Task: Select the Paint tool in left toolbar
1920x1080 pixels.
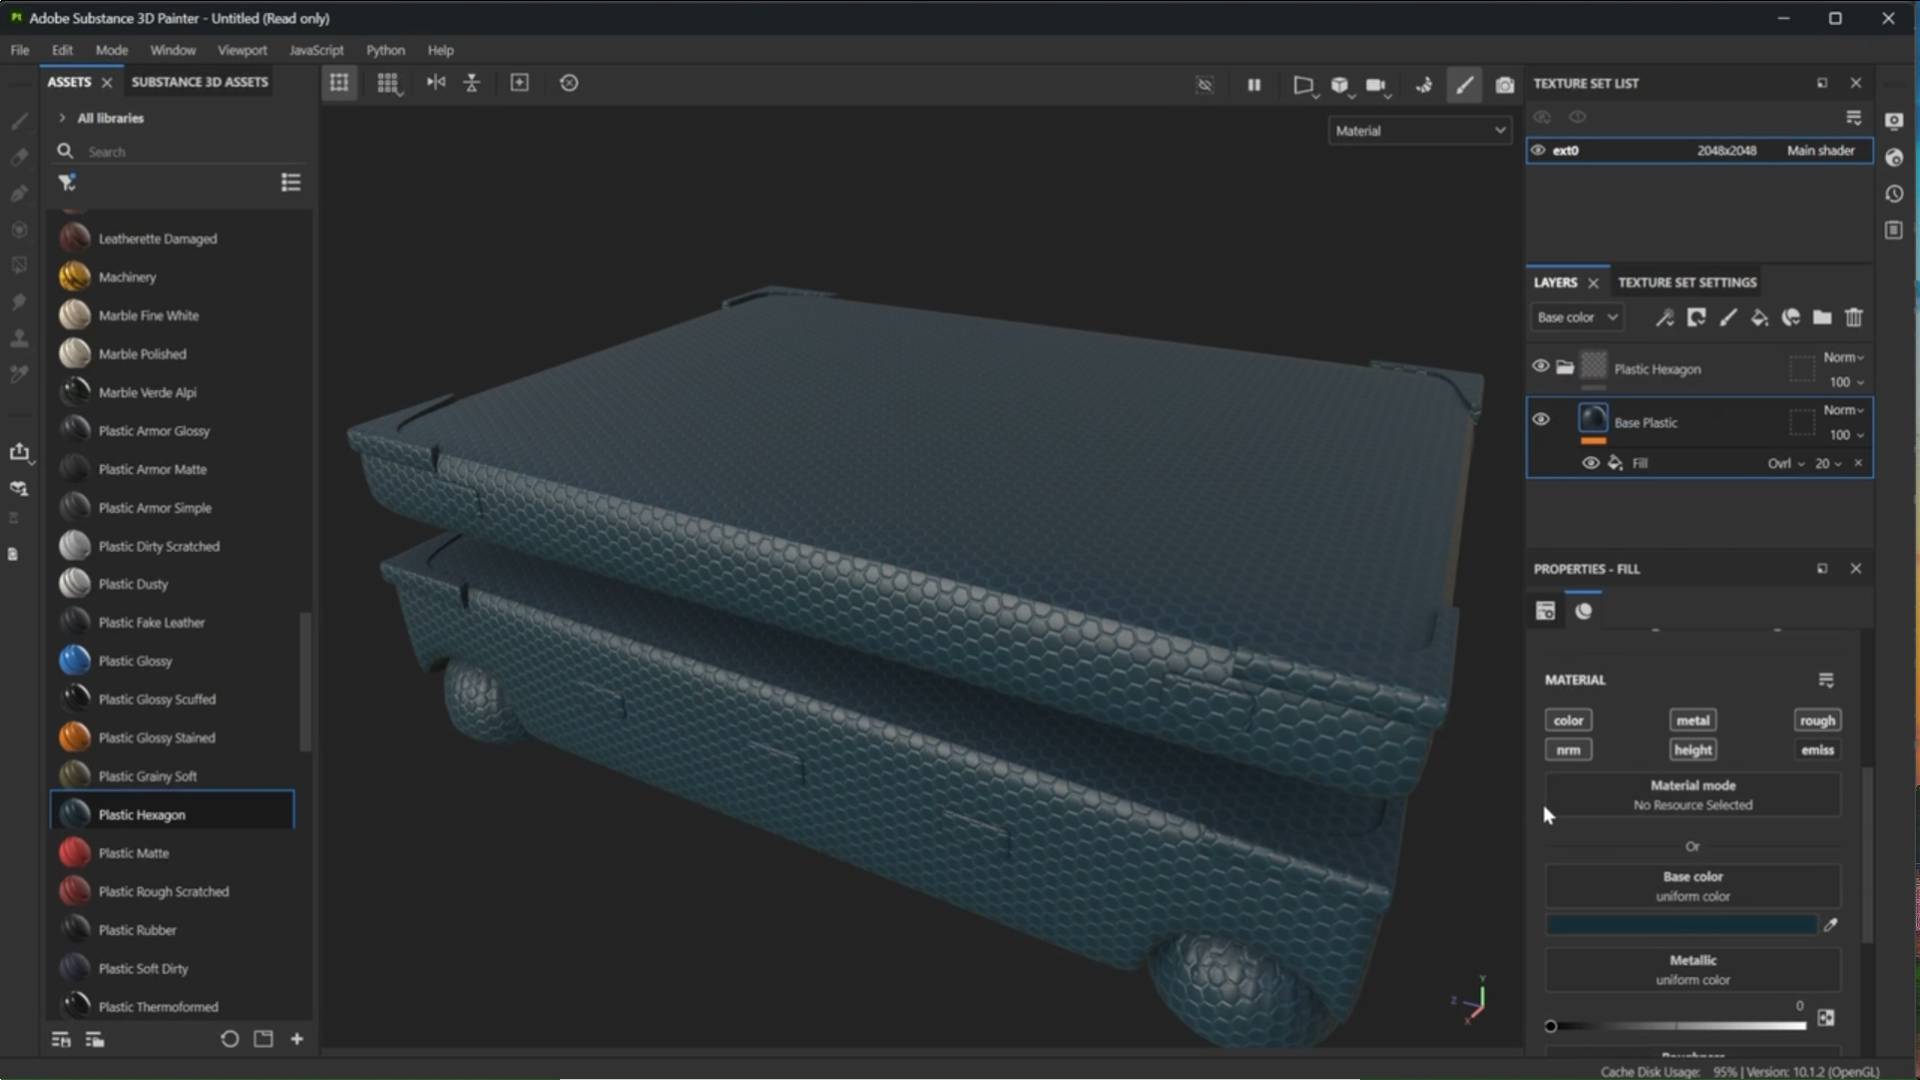Action: click(x=18, y=122)
